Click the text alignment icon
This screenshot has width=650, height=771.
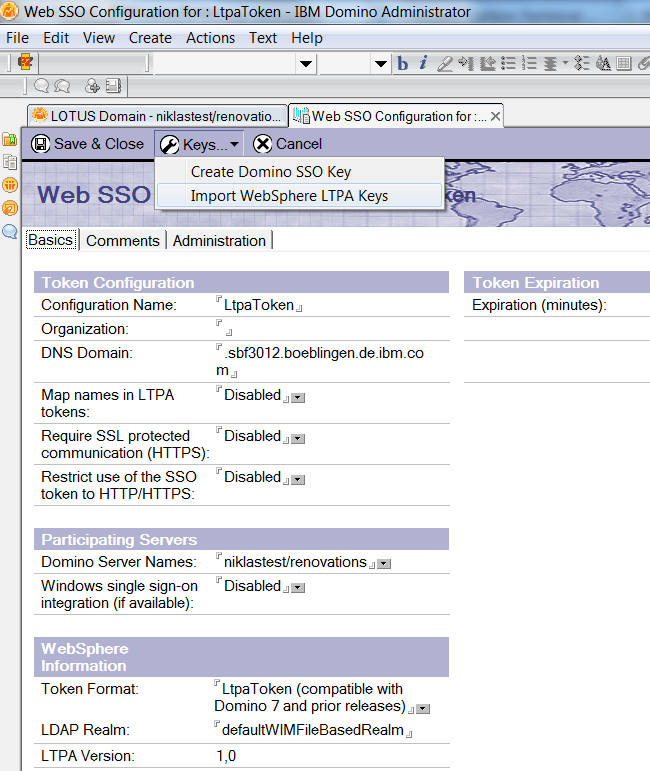coord(551,63)
